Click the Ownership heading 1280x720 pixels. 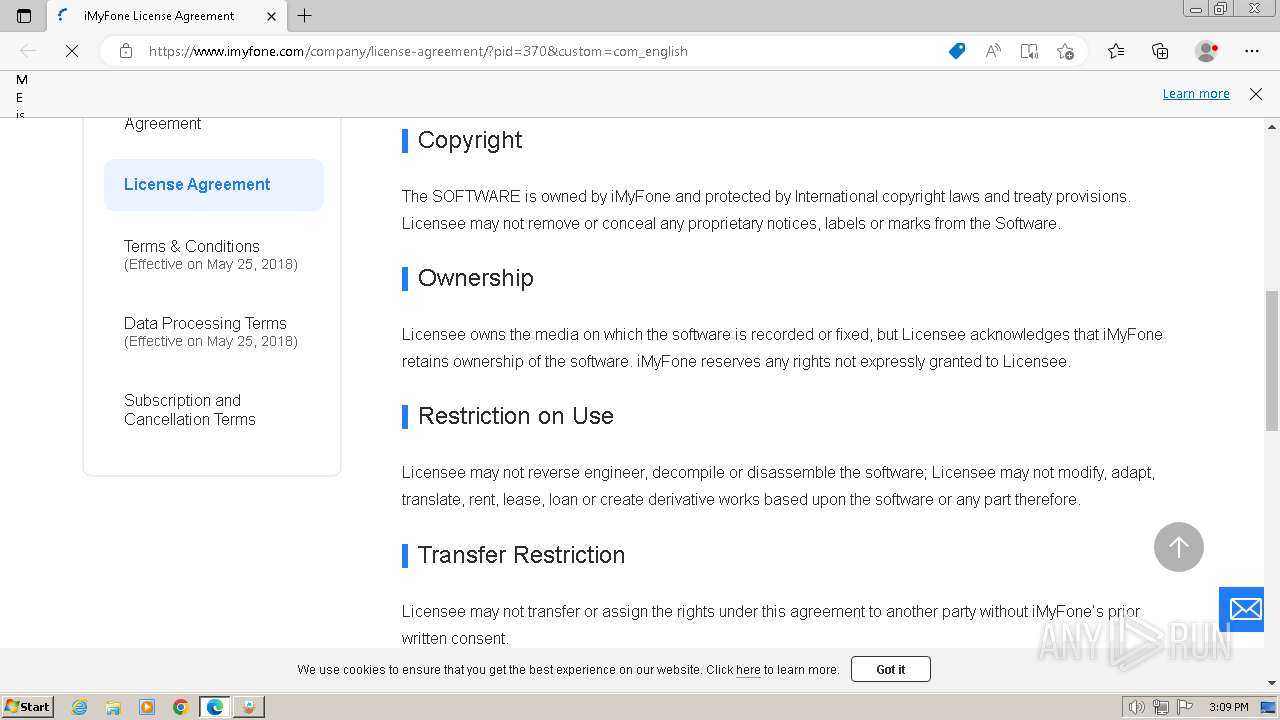[x=476, y=278]
